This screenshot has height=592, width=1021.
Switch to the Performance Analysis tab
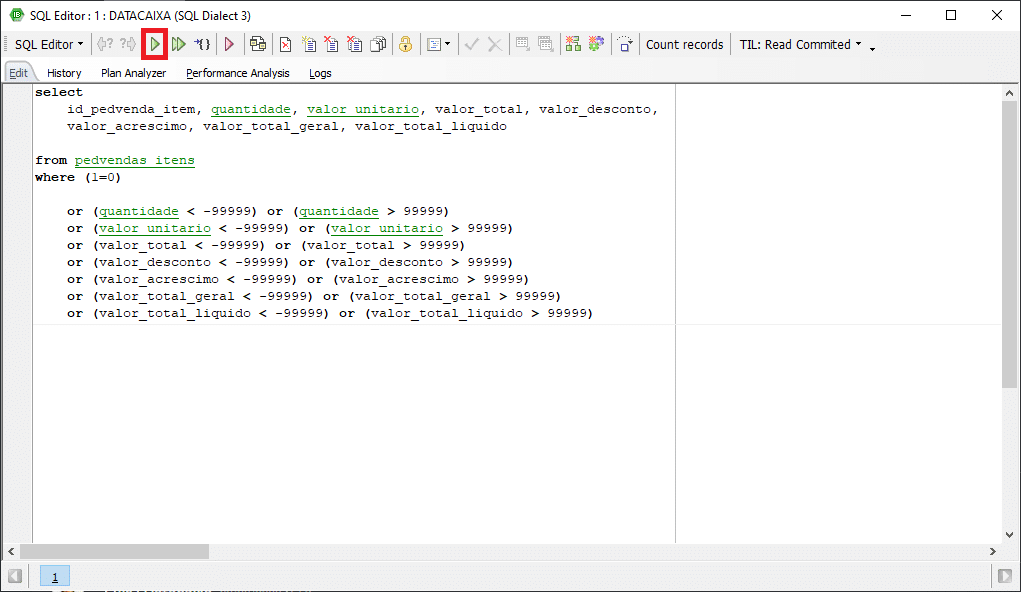(237, 73)
